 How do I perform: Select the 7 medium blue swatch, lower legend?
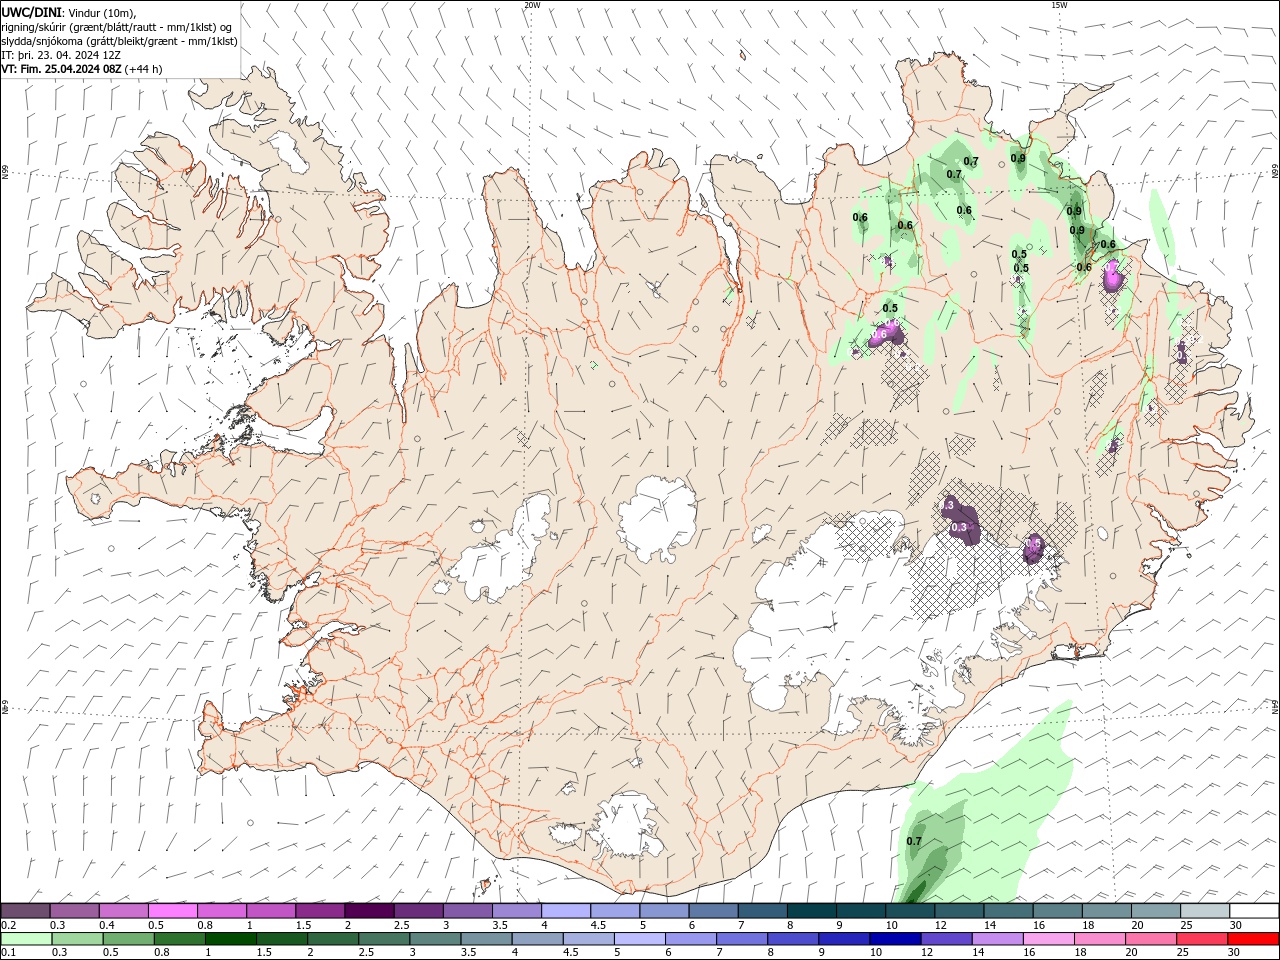coord(742,939)
